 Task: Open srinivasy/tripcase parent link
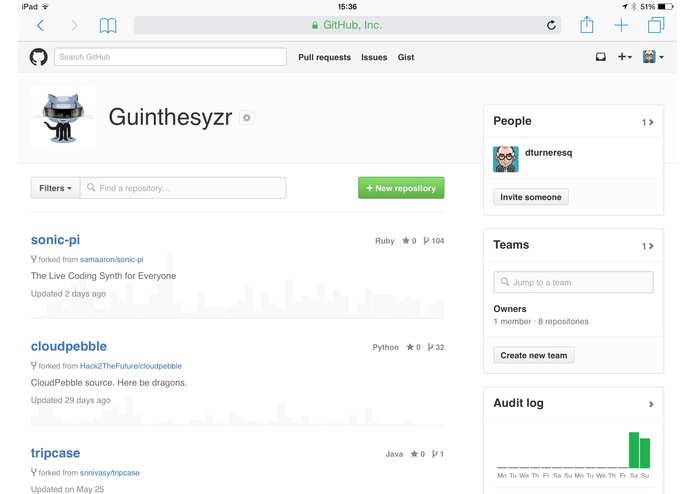click(x=109, y=473)
